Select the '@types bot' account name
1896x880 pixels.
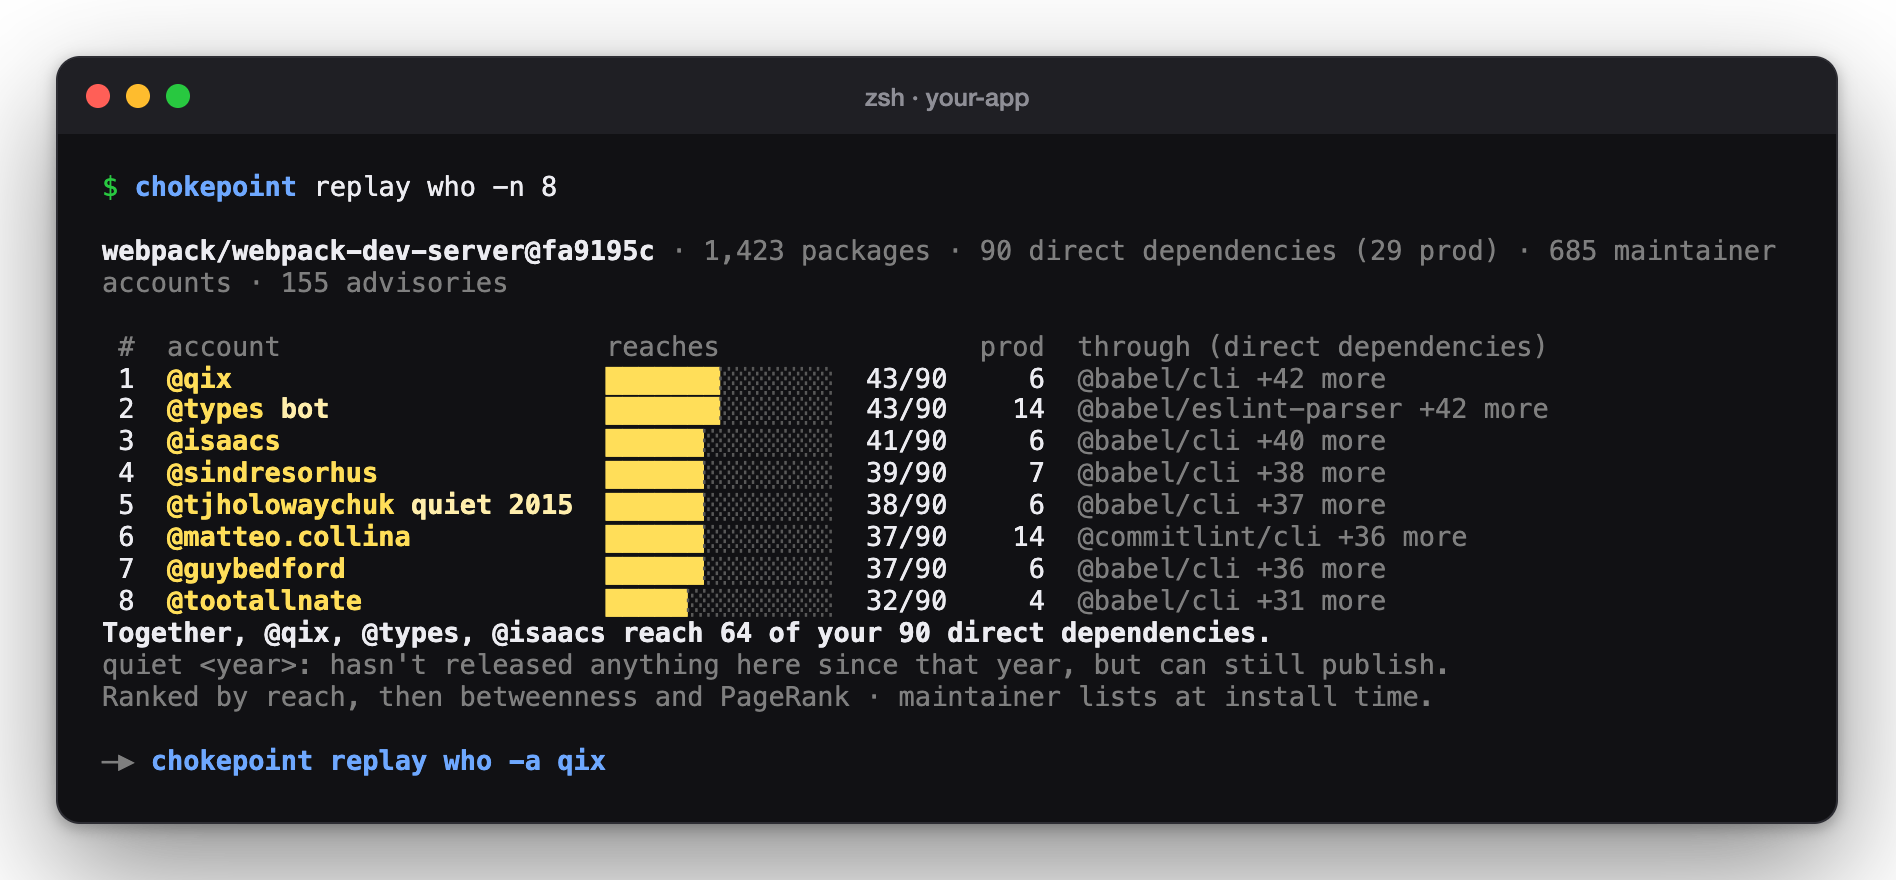pyautogui.click(x=247, y=409)
